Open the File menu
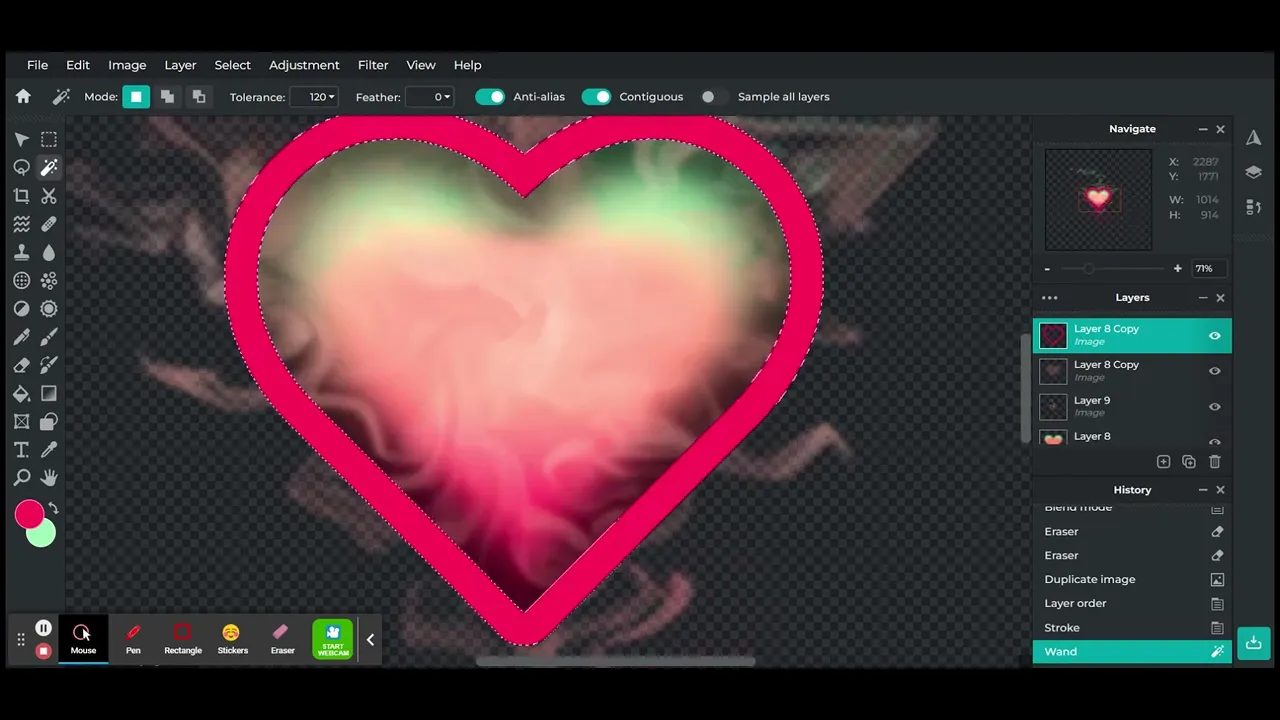 click(x=37, y=65)
